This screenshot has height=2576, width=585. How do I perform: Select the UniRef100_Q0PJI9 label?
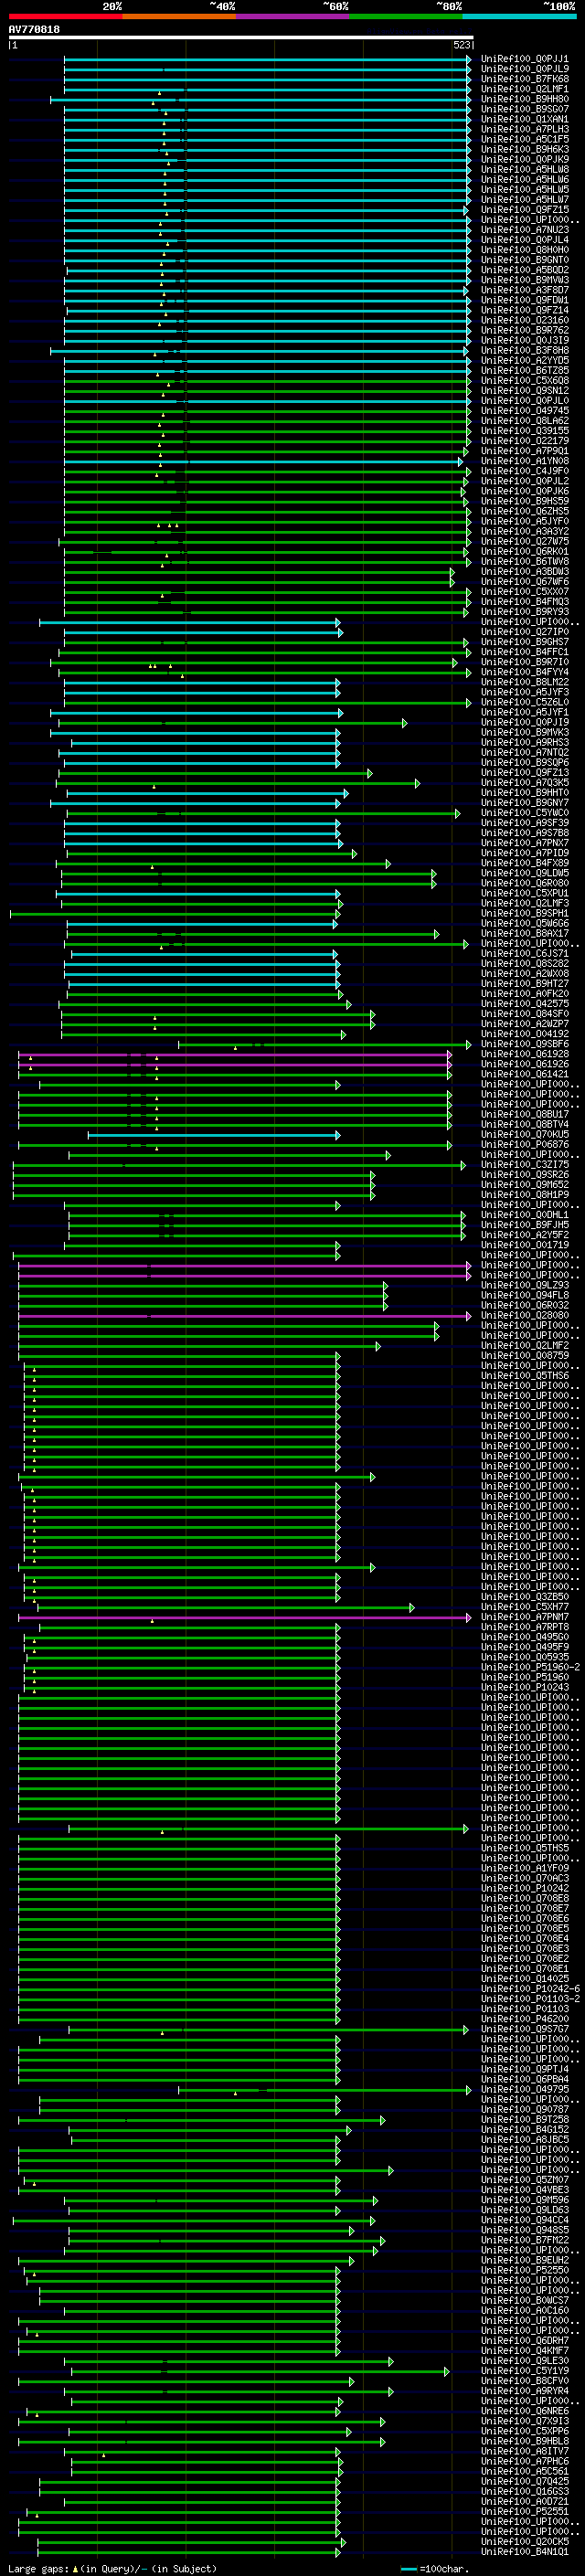[x=524, y=722]
